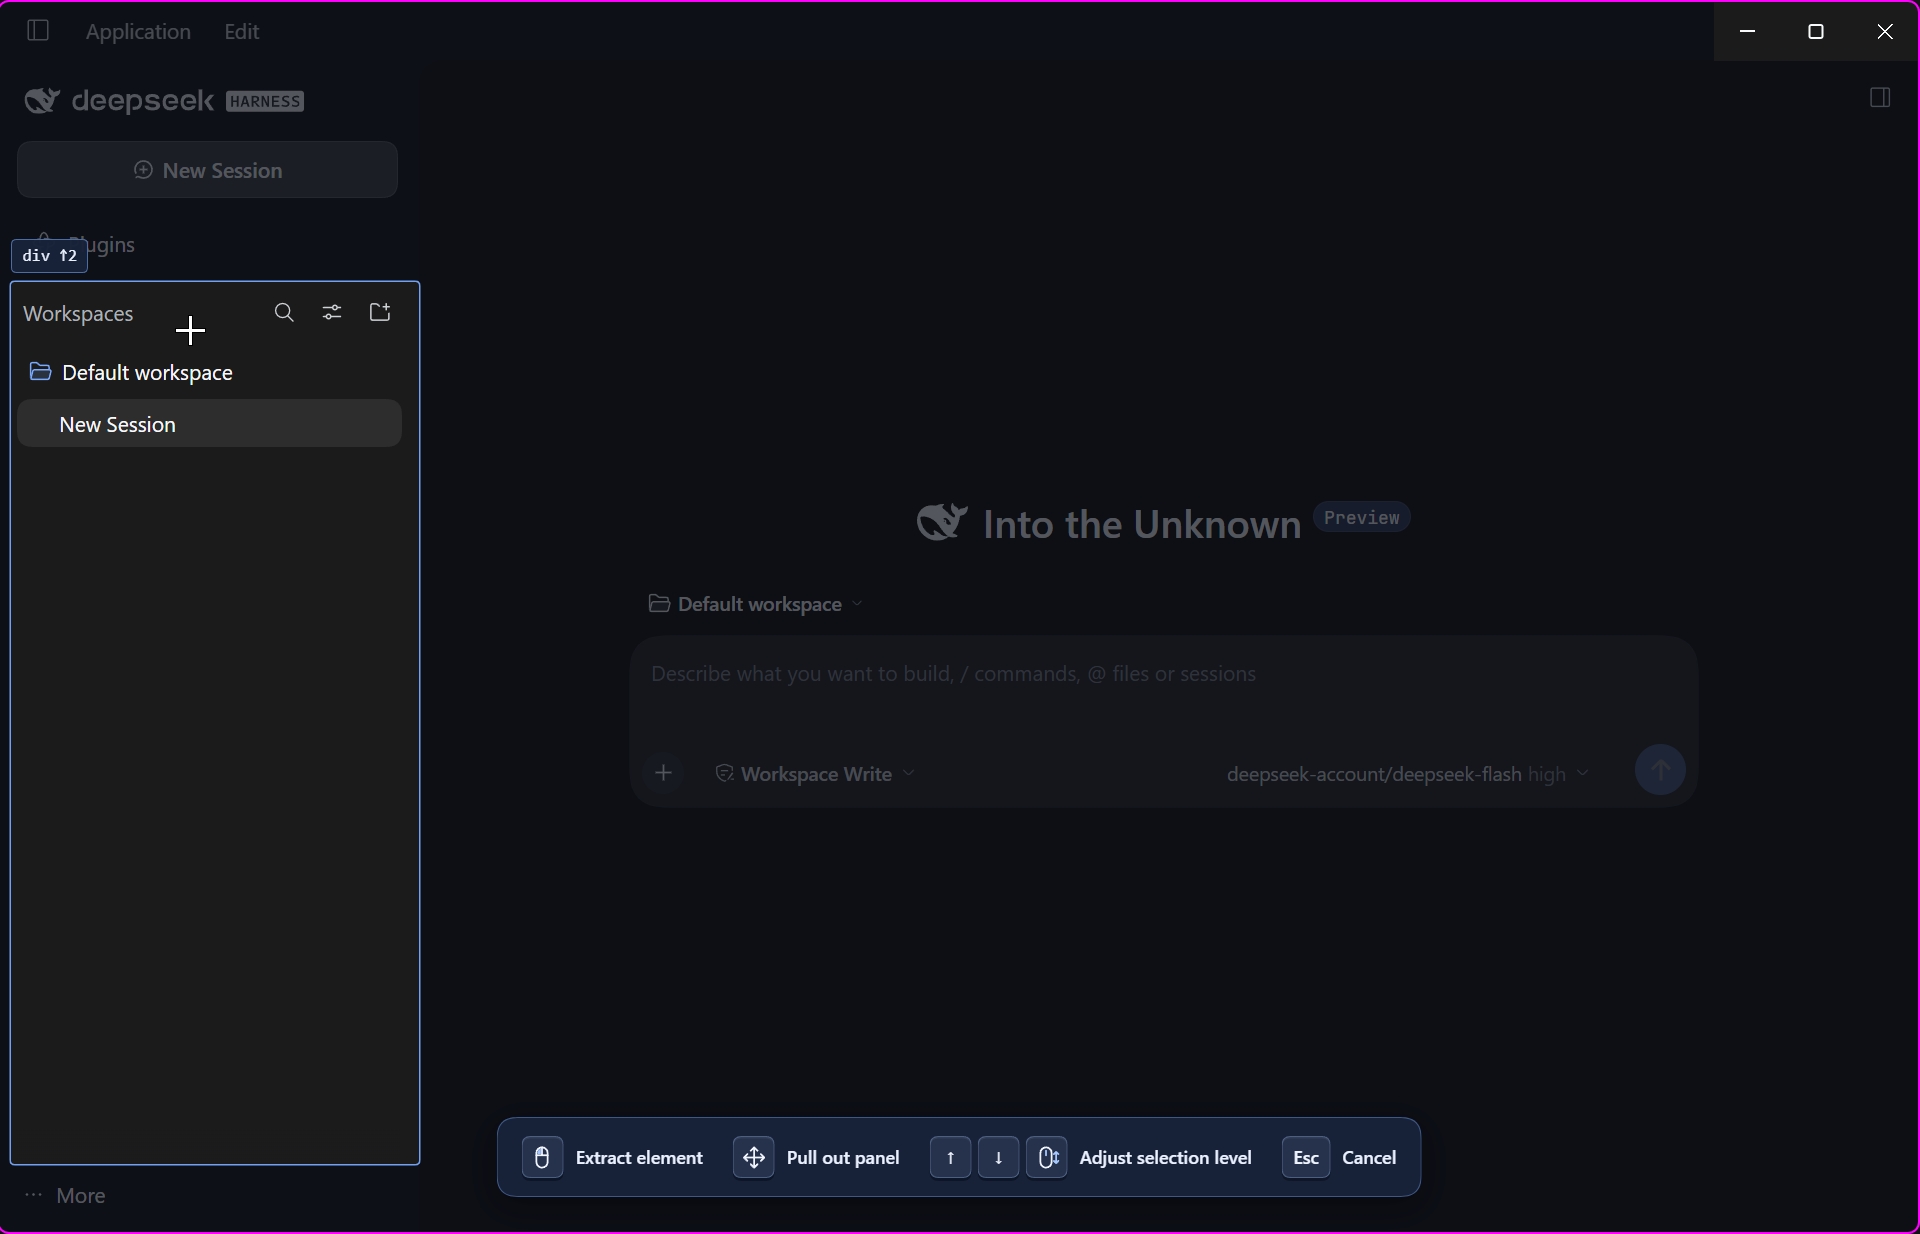This screenshot has width=1920, height=1234.
Task: Click the deepseek whale logo in sidebar
Action: (x=42, y=101)
